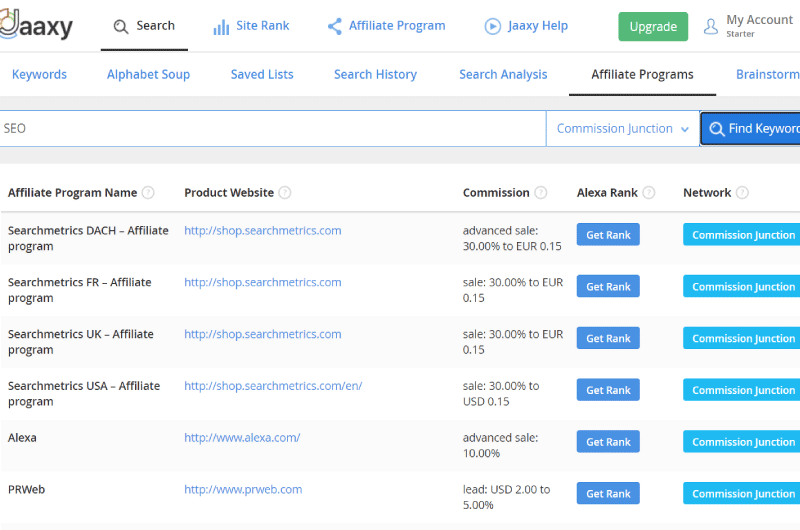Click help icon beside Network header

coord(742,193)
